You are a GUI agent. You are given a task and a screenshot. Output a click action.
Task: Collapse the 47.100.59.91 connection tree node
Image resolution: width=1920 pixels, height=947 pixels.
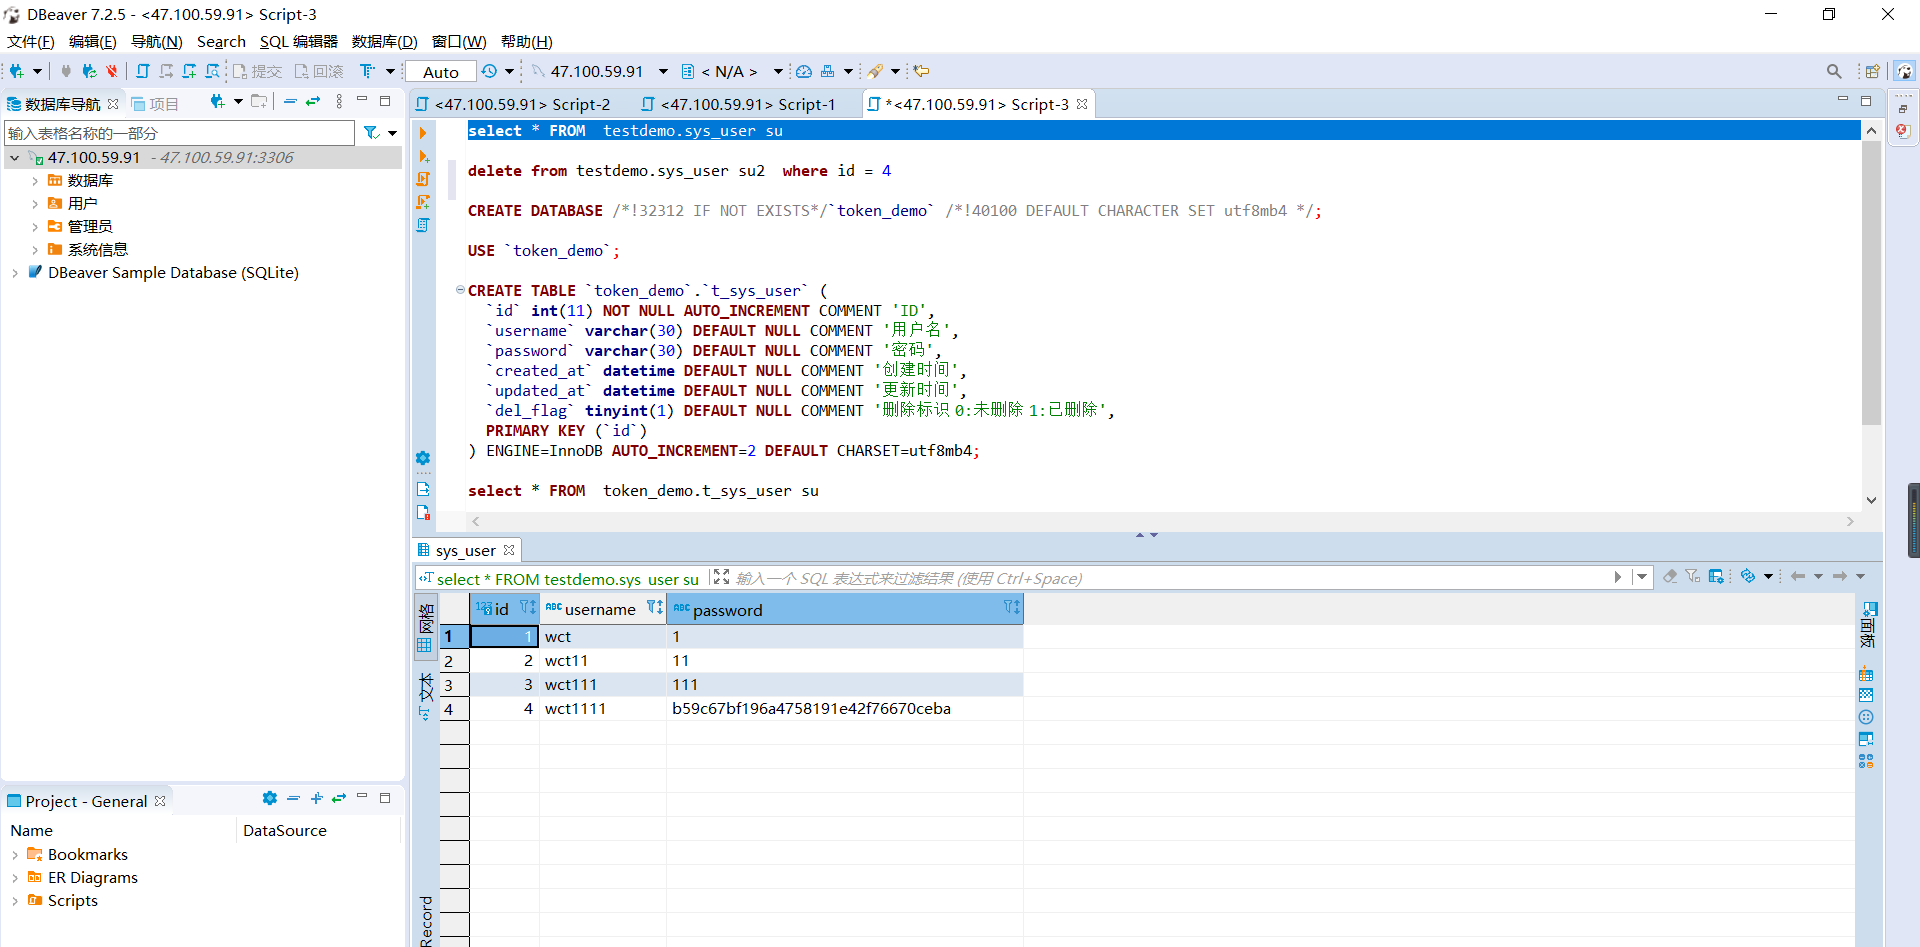(15, 158)
